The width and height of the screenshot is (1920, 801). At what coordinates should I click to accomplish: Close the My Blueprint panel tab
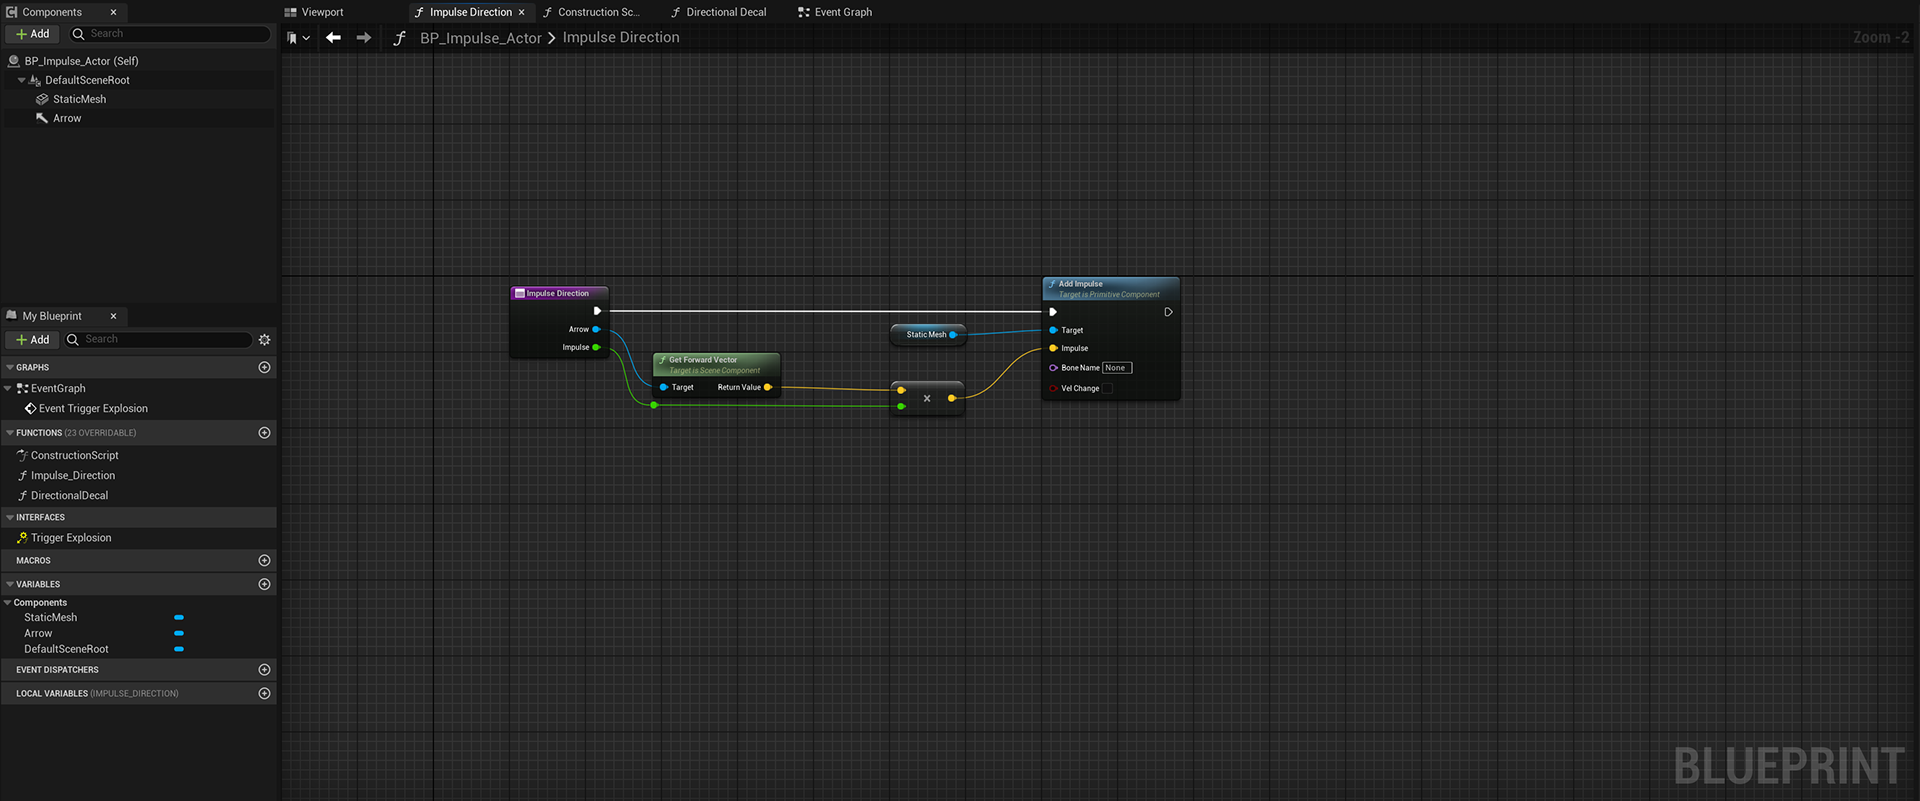[113, 316]
